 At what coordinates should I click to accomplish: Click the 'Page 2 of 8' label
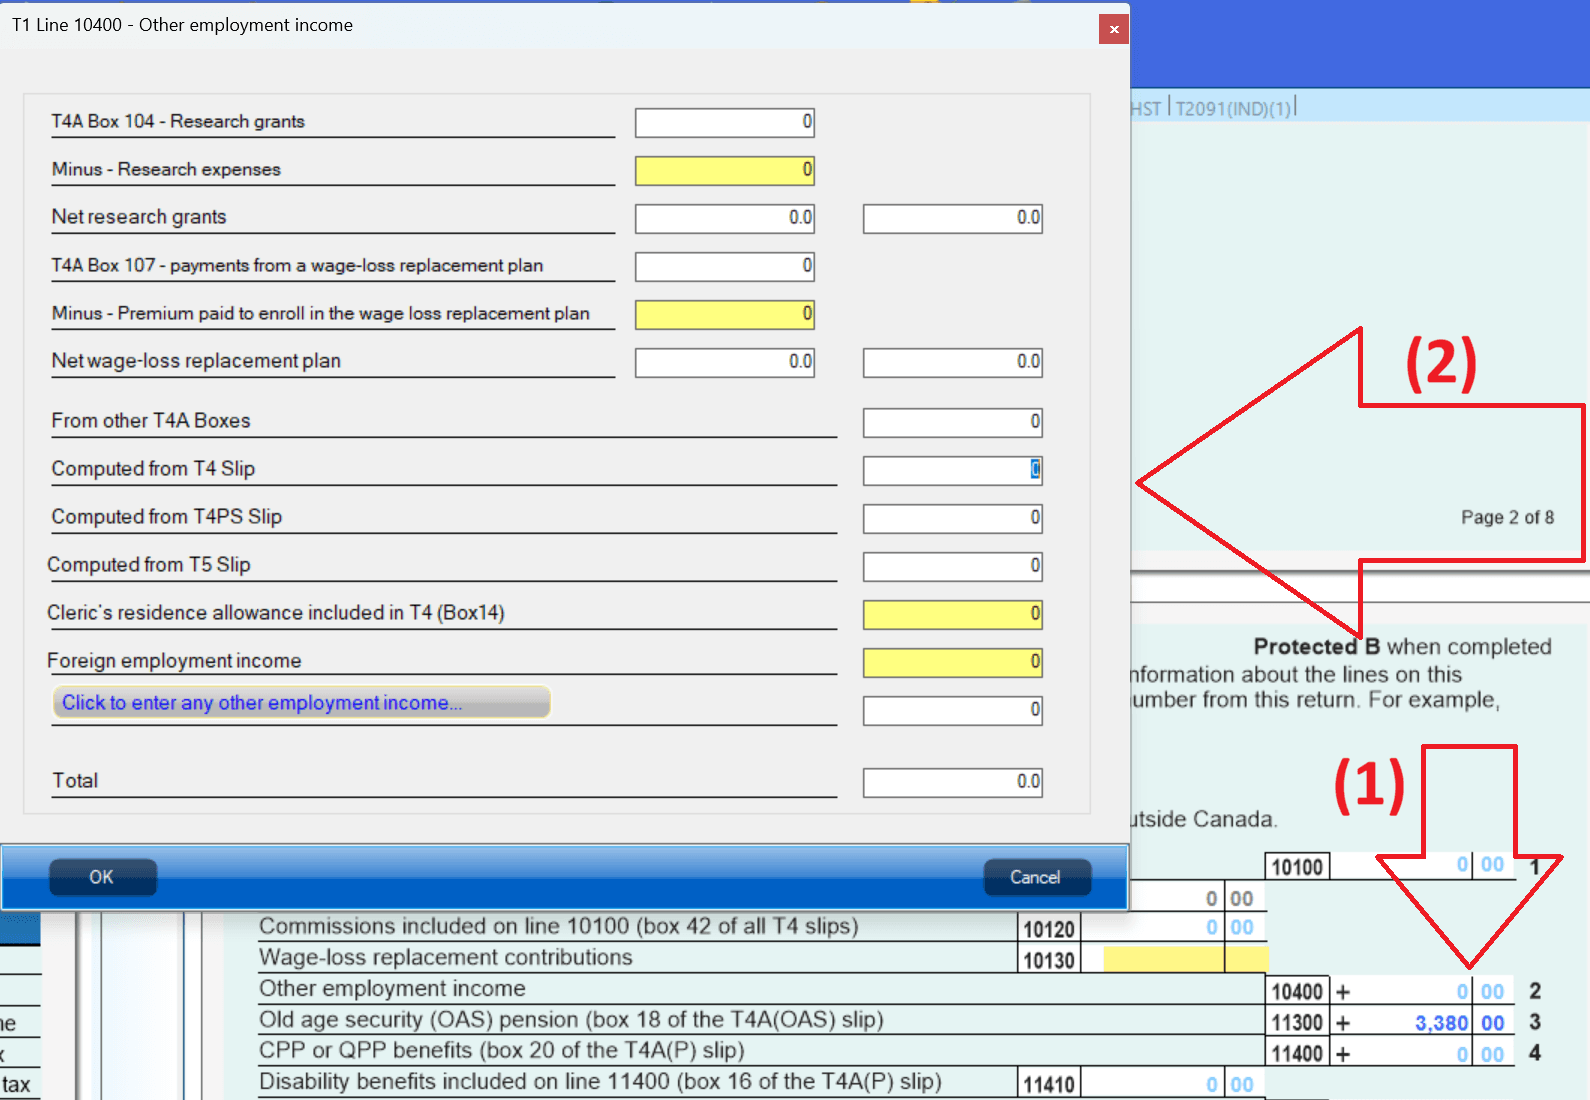click(1507, 517)
